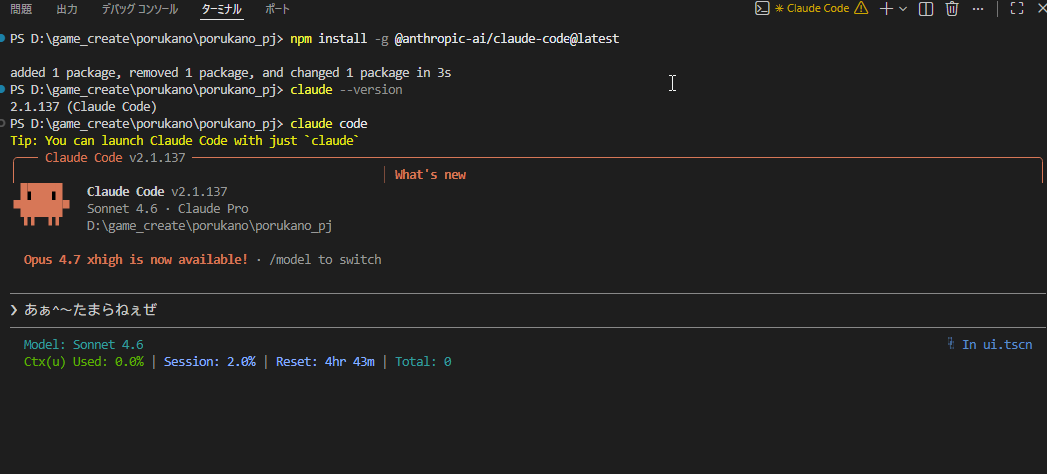The image size is (1047, 474).
Task: Switch to the 出力 tab
Action: tap(67, 9)
